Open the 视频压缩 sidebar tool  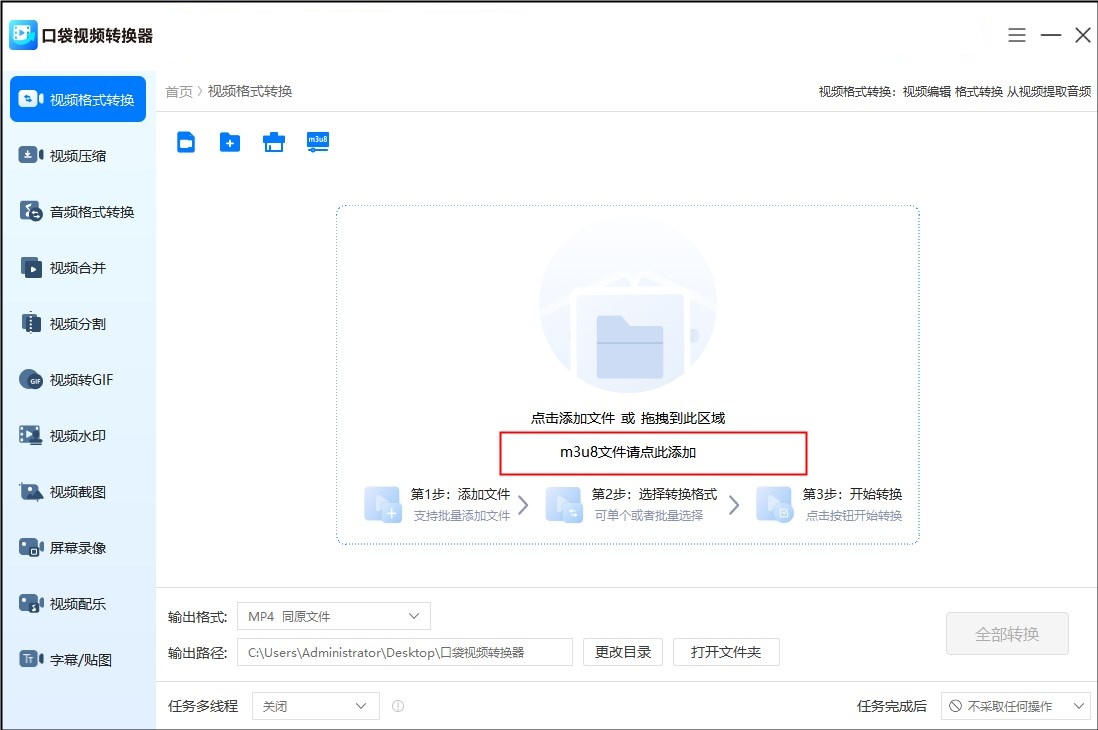pos(80,155)
